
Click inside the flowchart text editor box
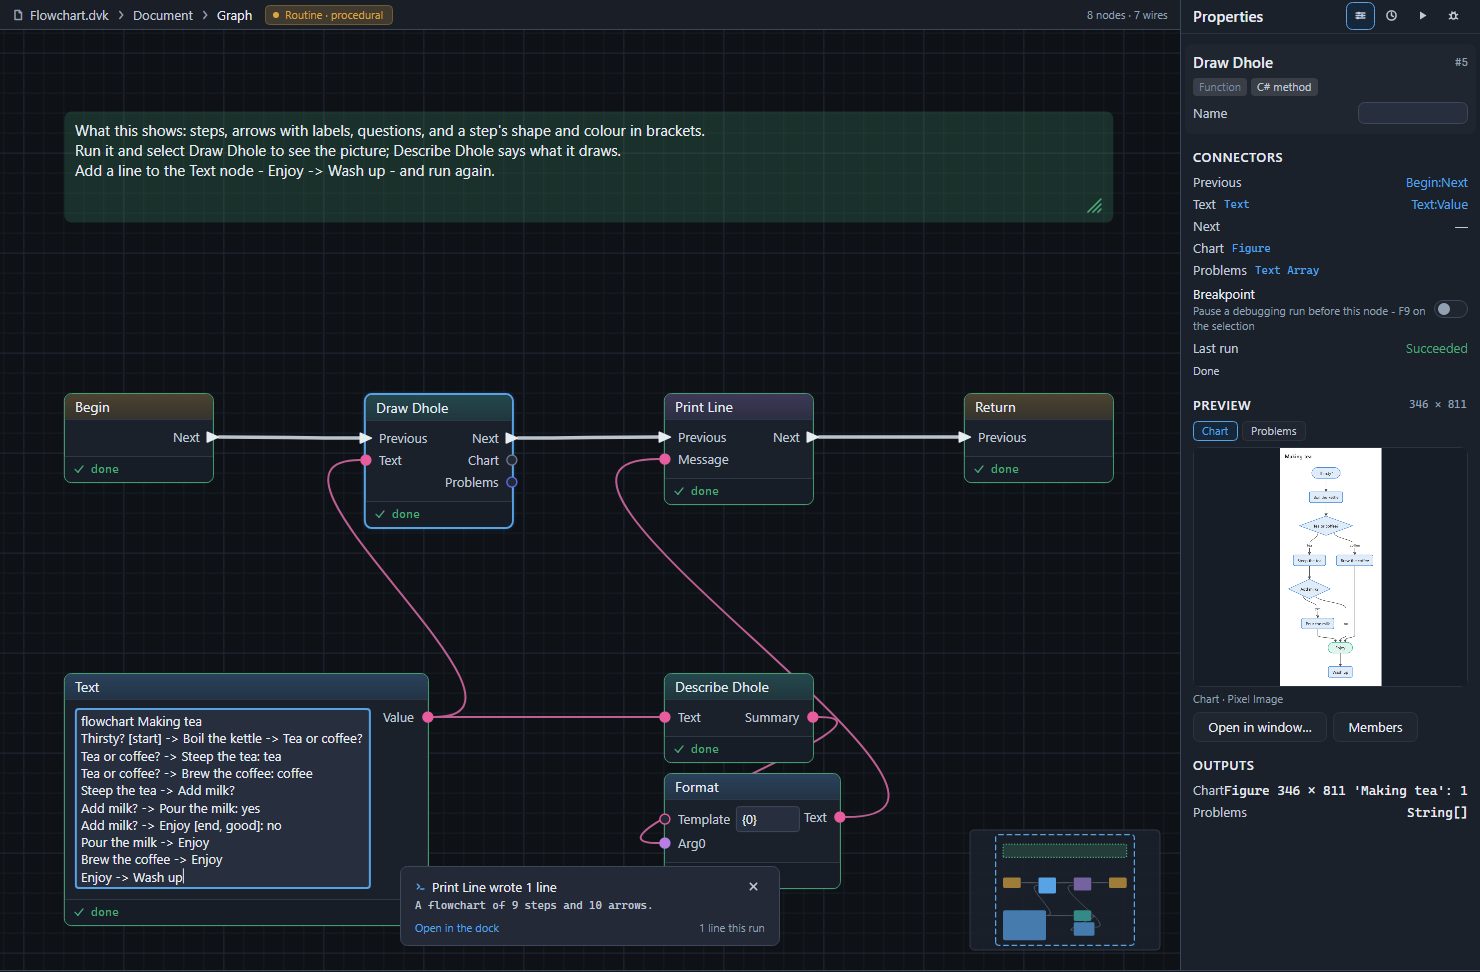pyautogui.click(x=223, y=799)
